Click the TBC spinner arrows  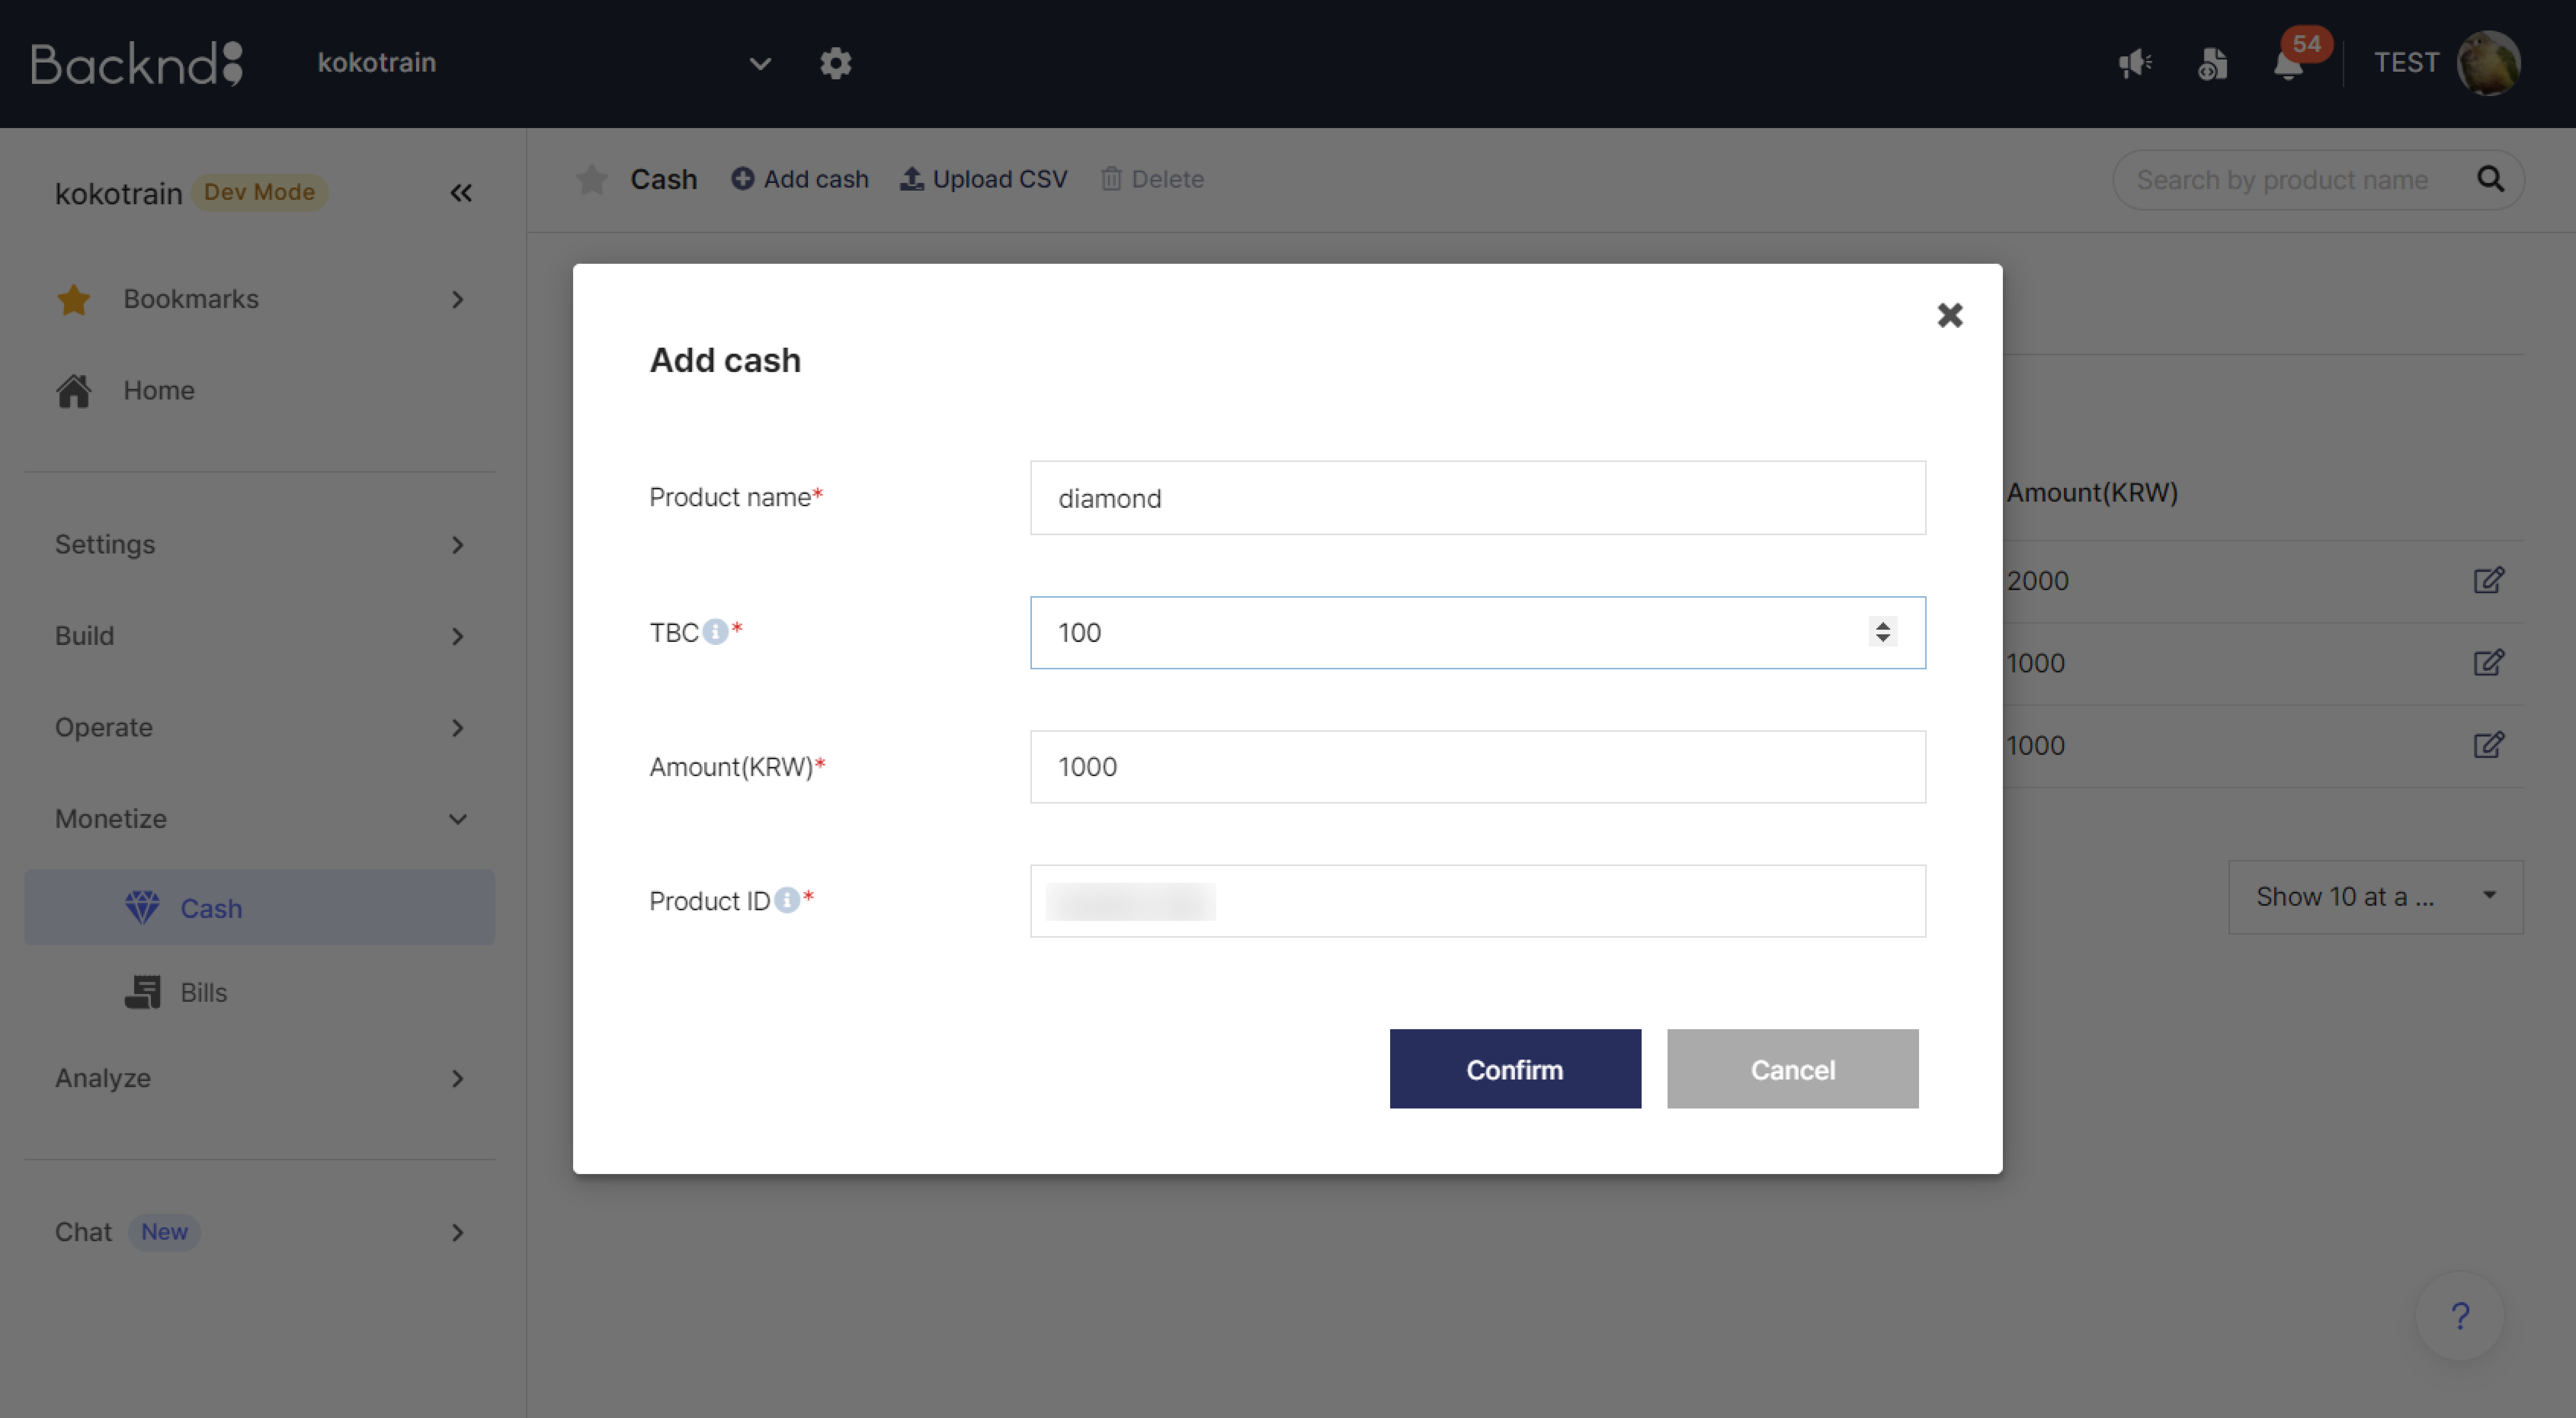(1882, 632)
